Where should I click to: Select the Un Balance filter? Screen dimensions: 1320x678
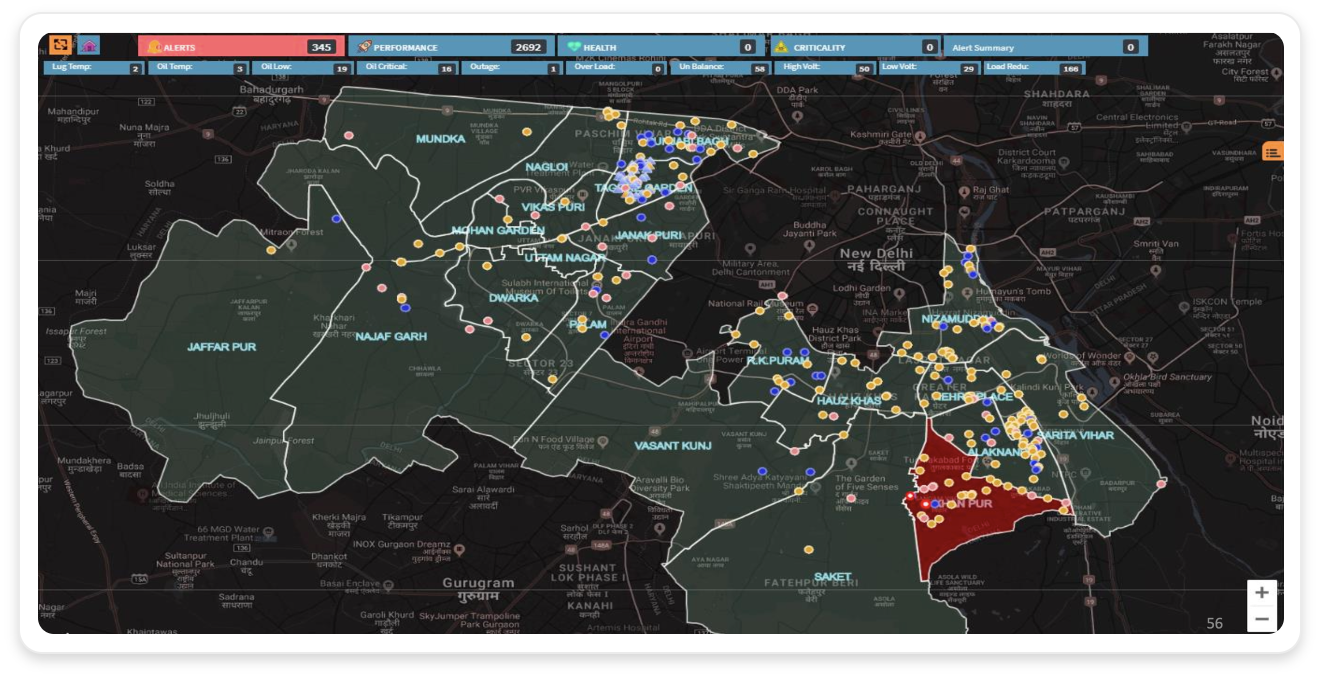click(x=720, y=68)
